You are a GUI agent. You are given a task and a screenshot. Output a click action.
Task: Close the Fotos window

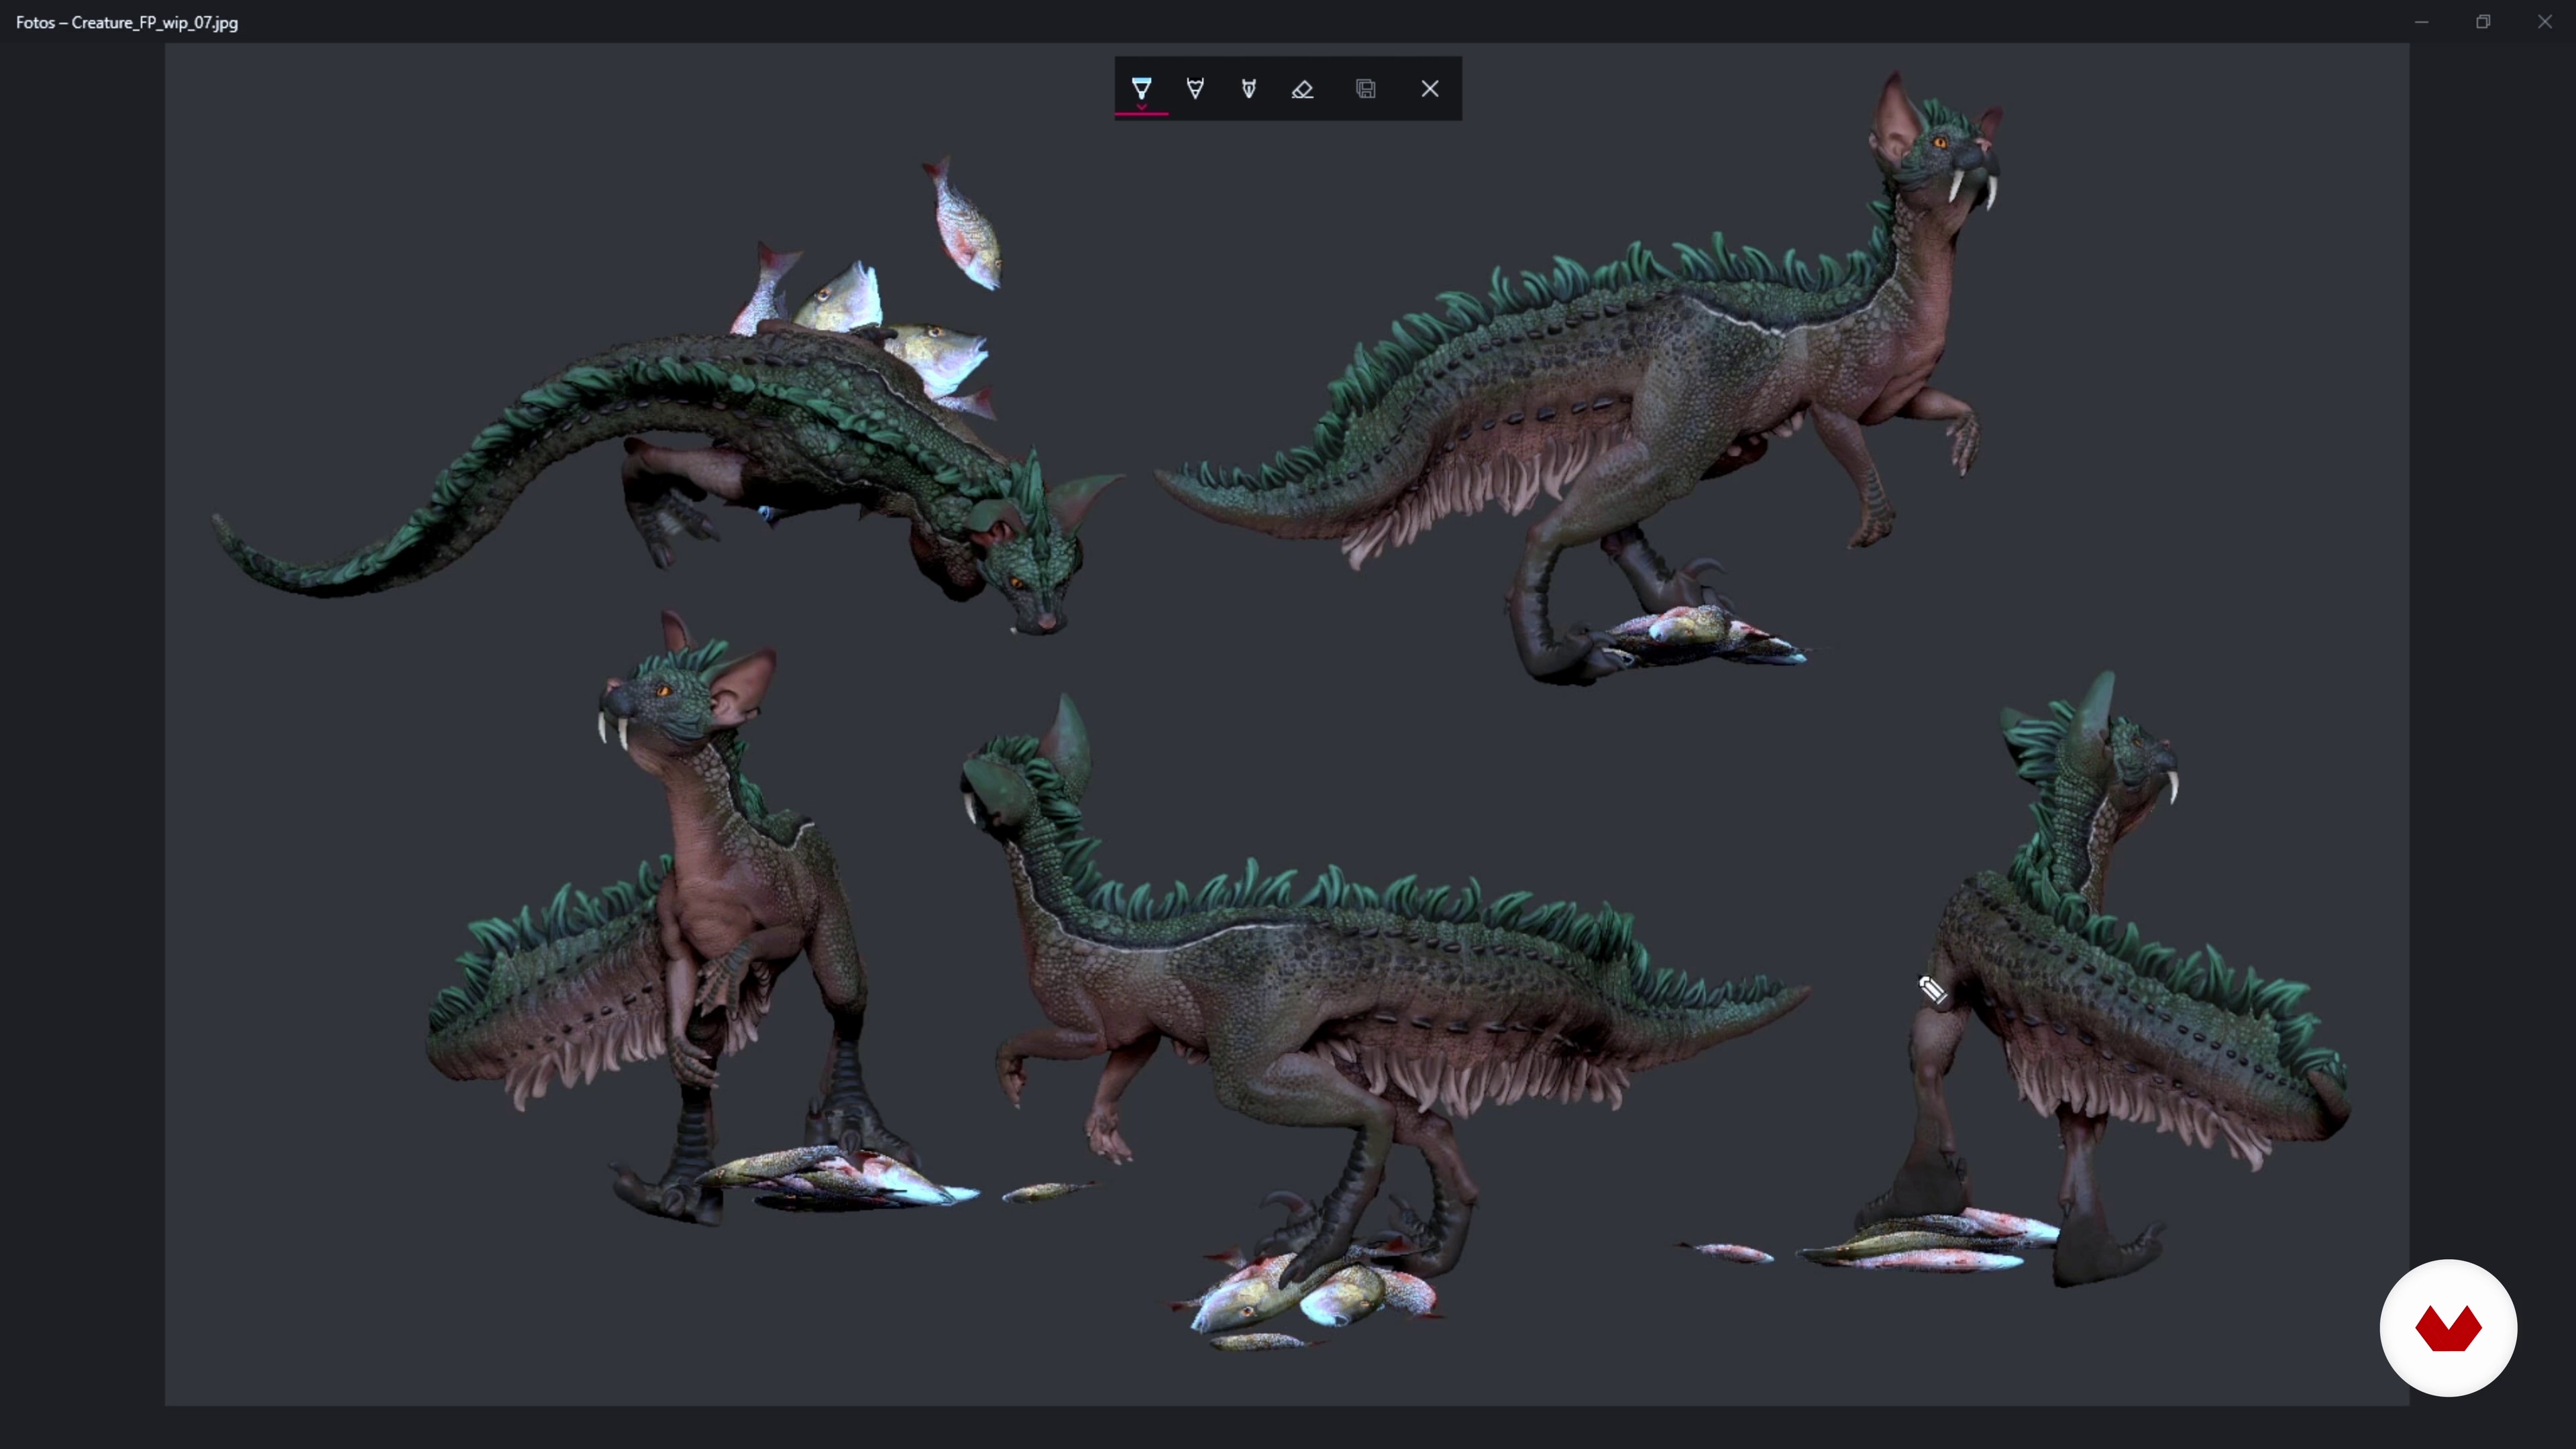[x=2545, y=22]
